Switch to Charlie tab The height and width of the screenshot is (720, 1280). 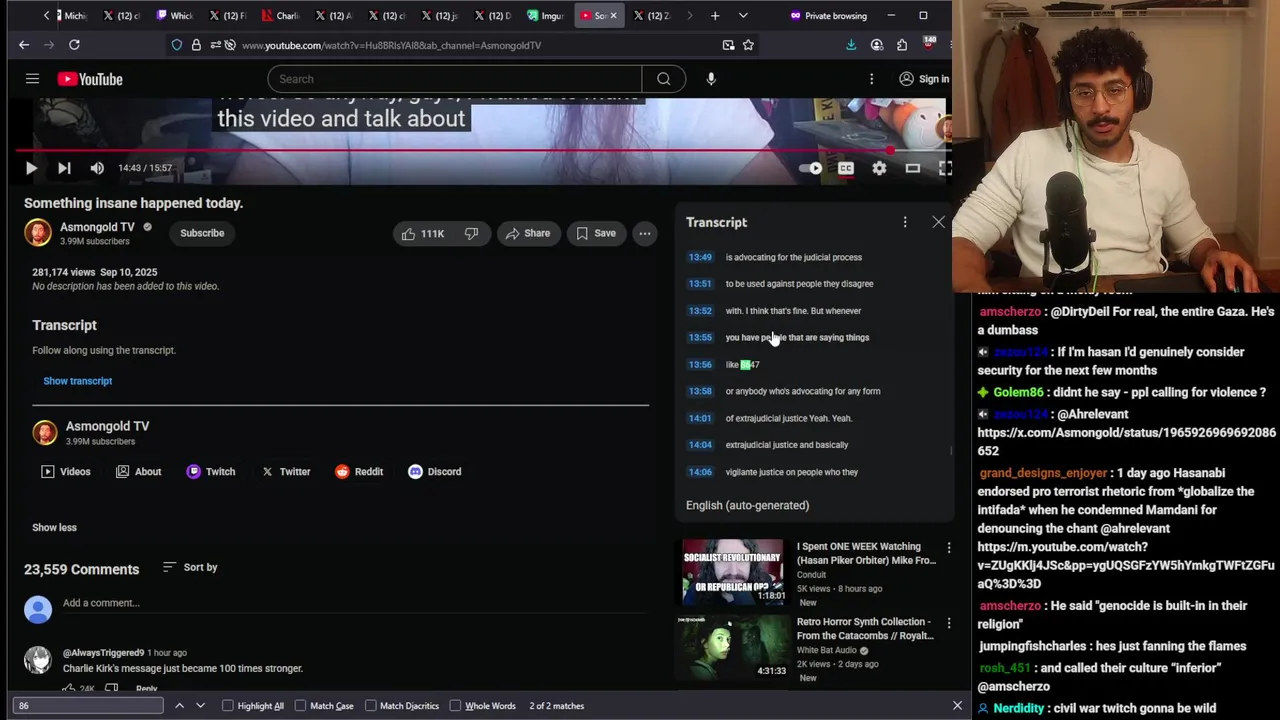(x=280, y=16)
